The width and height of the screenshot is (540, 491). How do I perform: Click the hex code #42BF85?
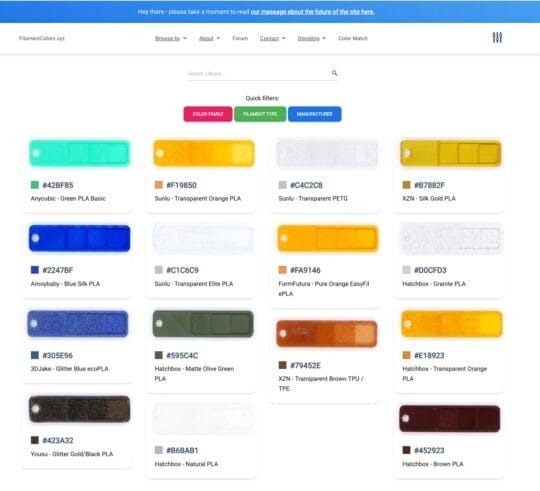point(58,185)
